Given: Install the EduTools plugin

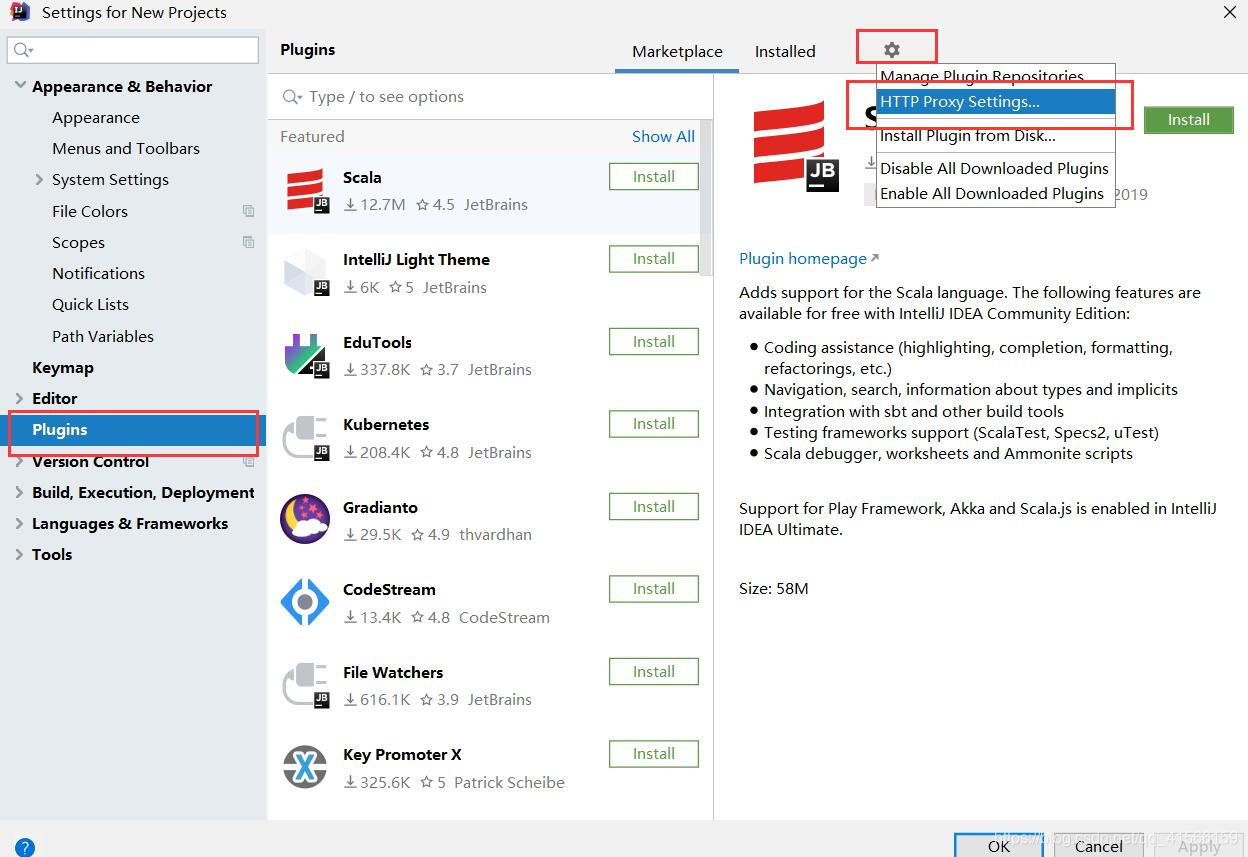Looking at the screenshot, I should point(654,342).
